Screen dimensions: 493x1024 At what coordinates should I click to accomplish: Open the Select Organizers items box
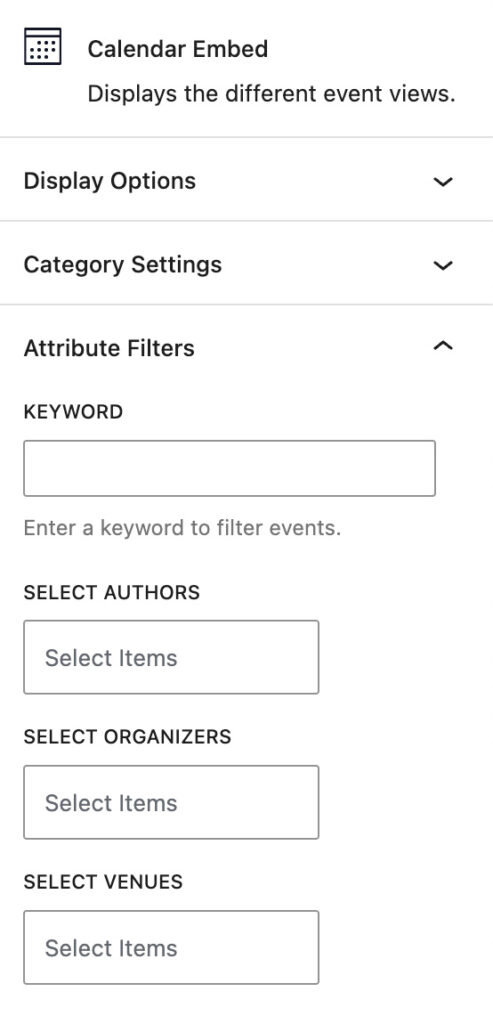[x=171, y=802]
